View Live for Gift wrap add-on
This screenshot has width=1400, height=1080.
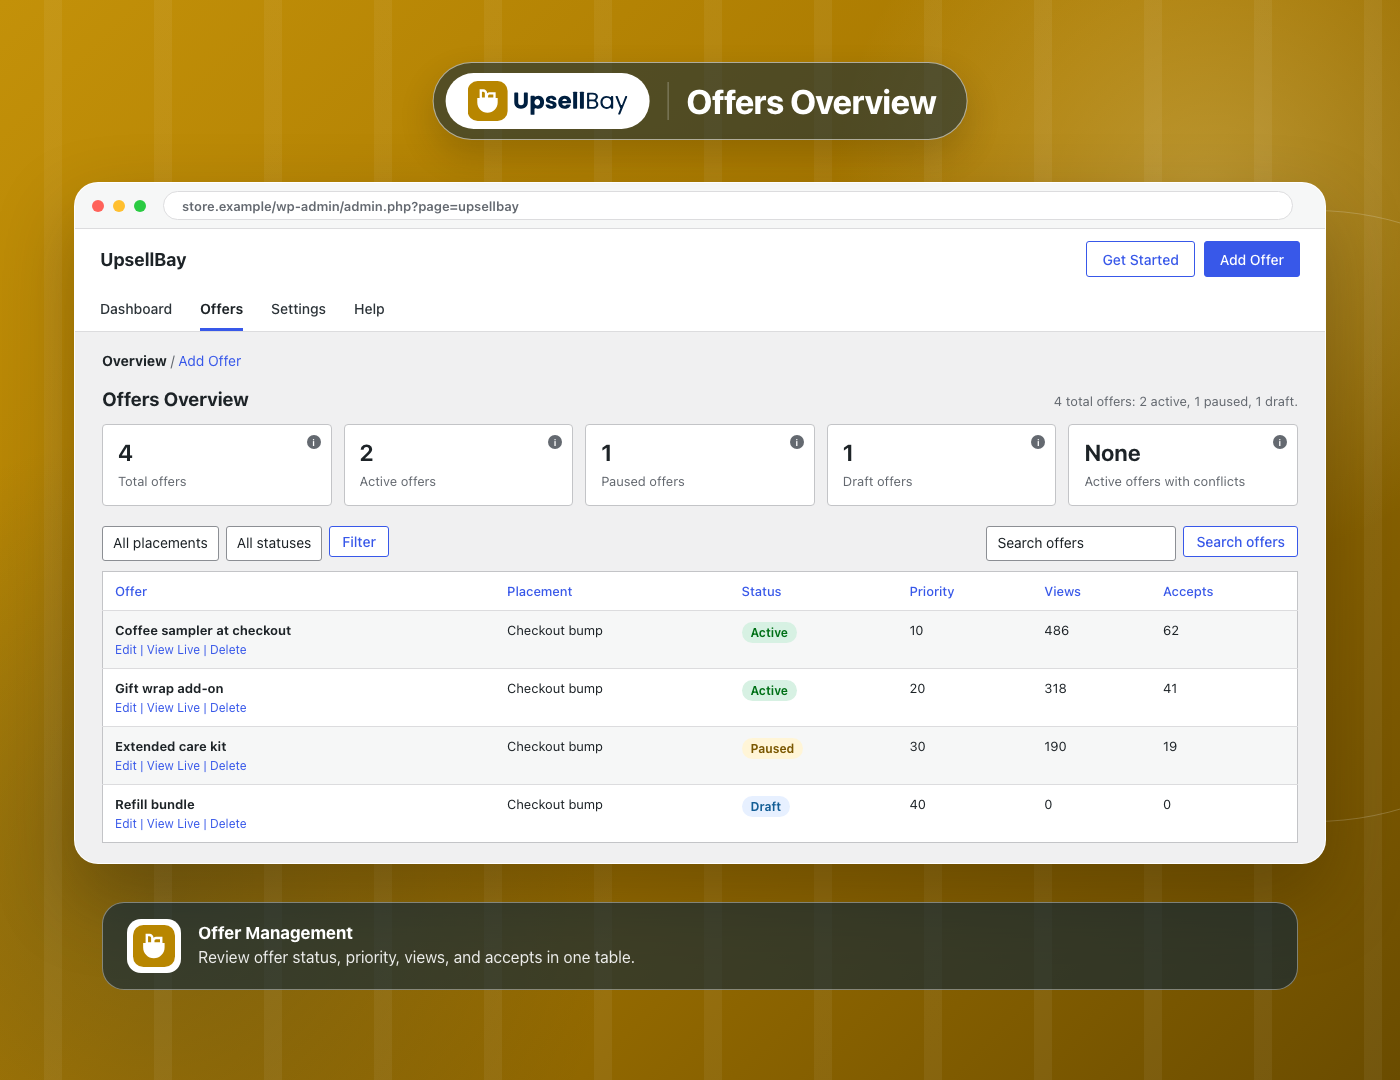click(x=173, y=708)
